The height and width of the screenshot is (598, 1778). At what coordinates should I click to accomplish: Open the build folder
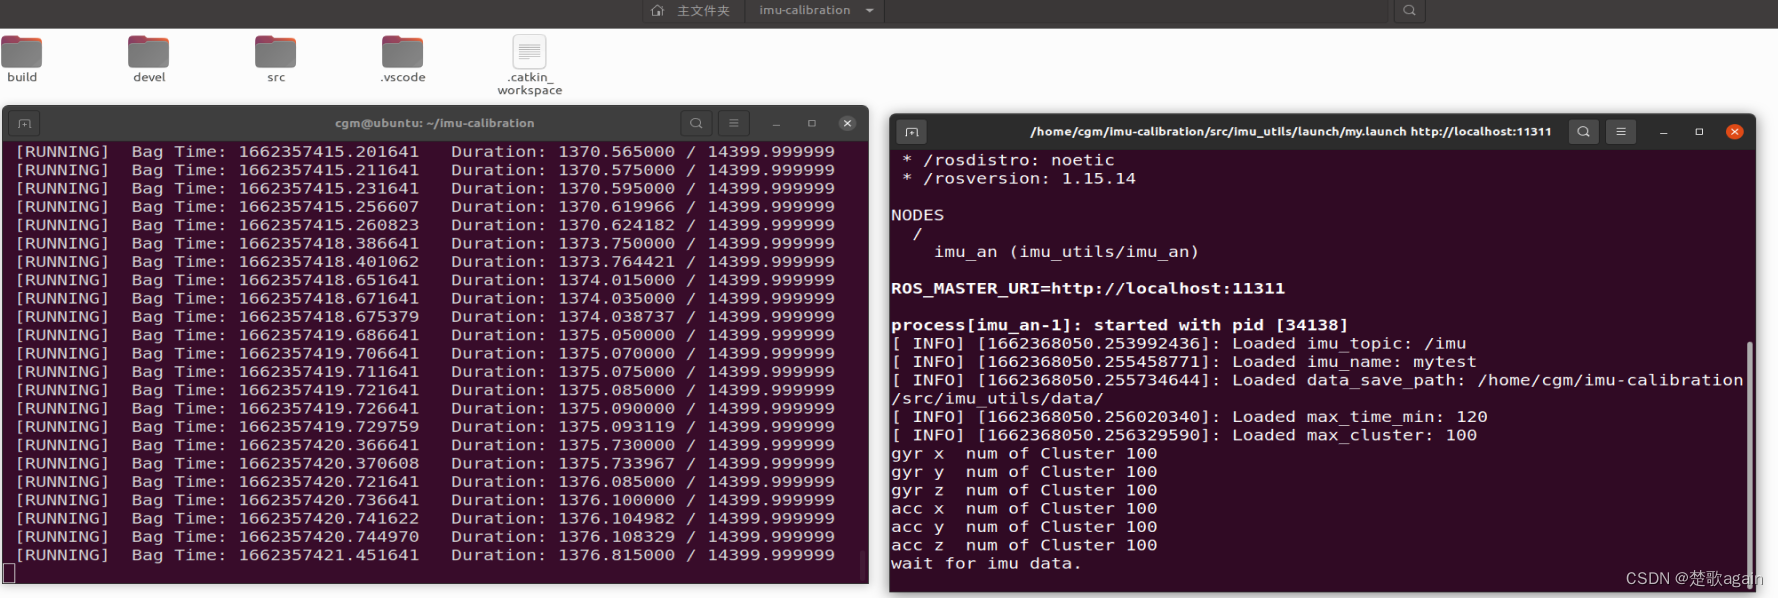point(22,59)
